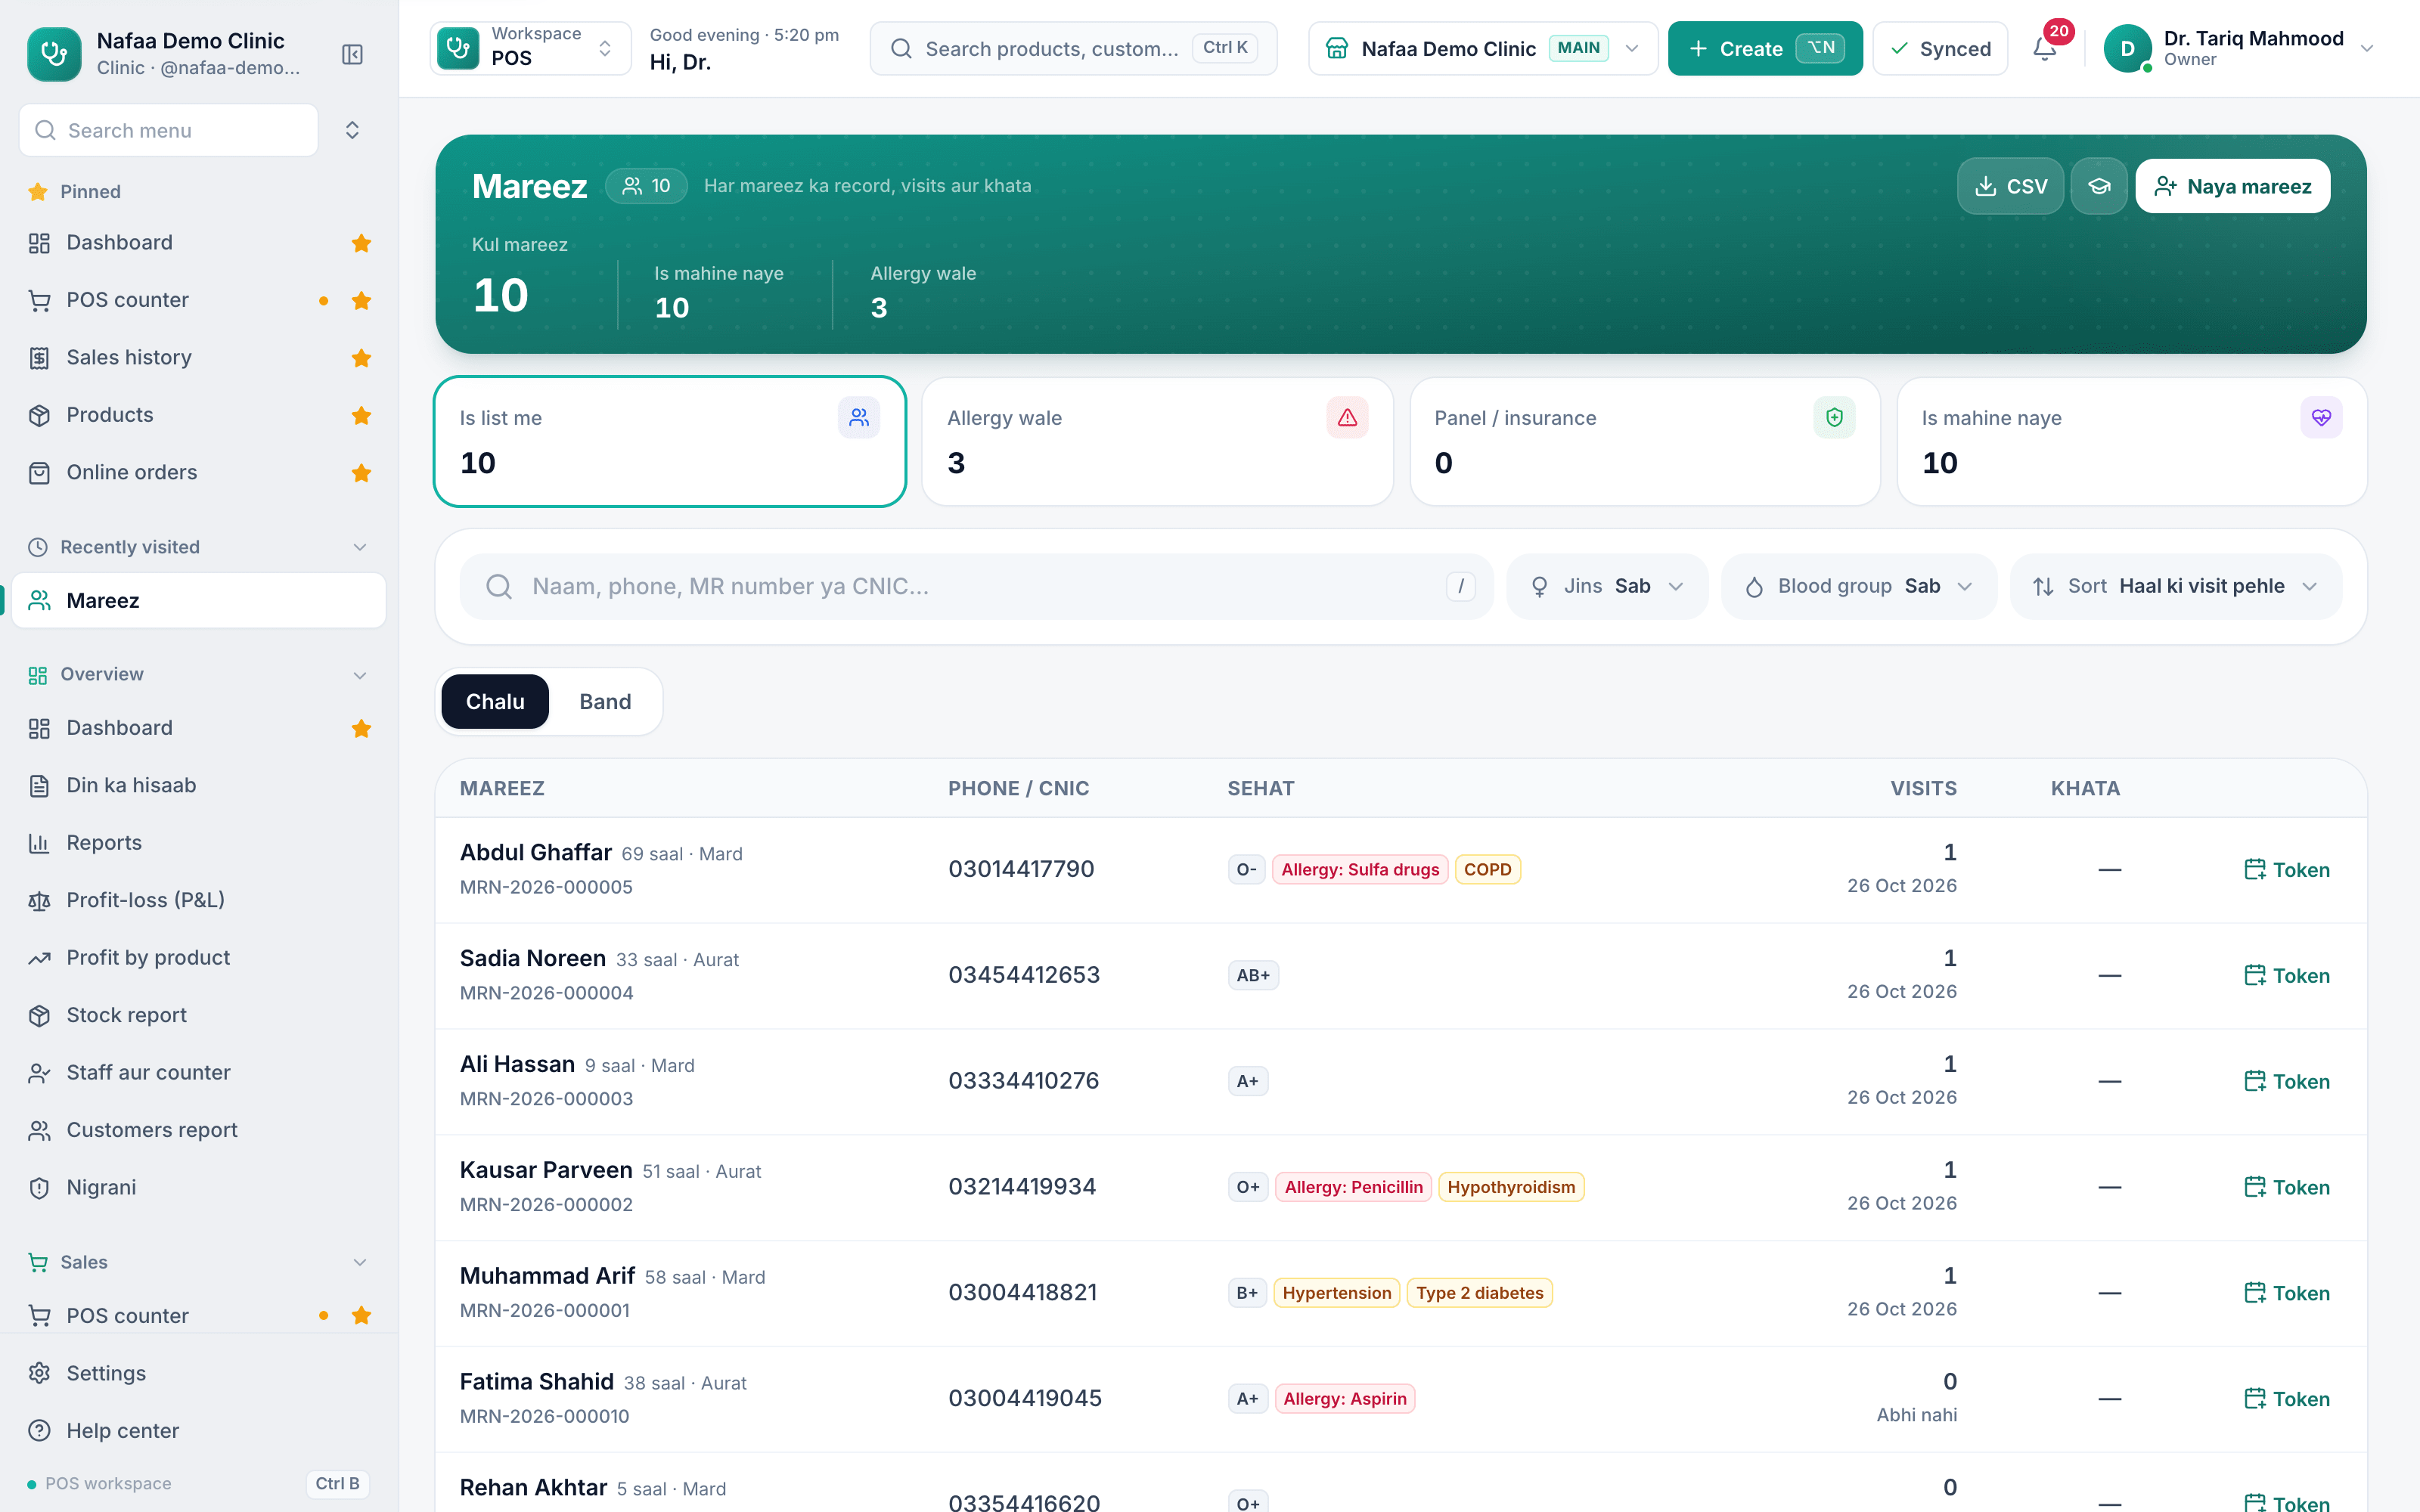Open Nafaa Demo Clinic branch dropdown
Screen dimensions: 2420x1512
click(1482, 48)
